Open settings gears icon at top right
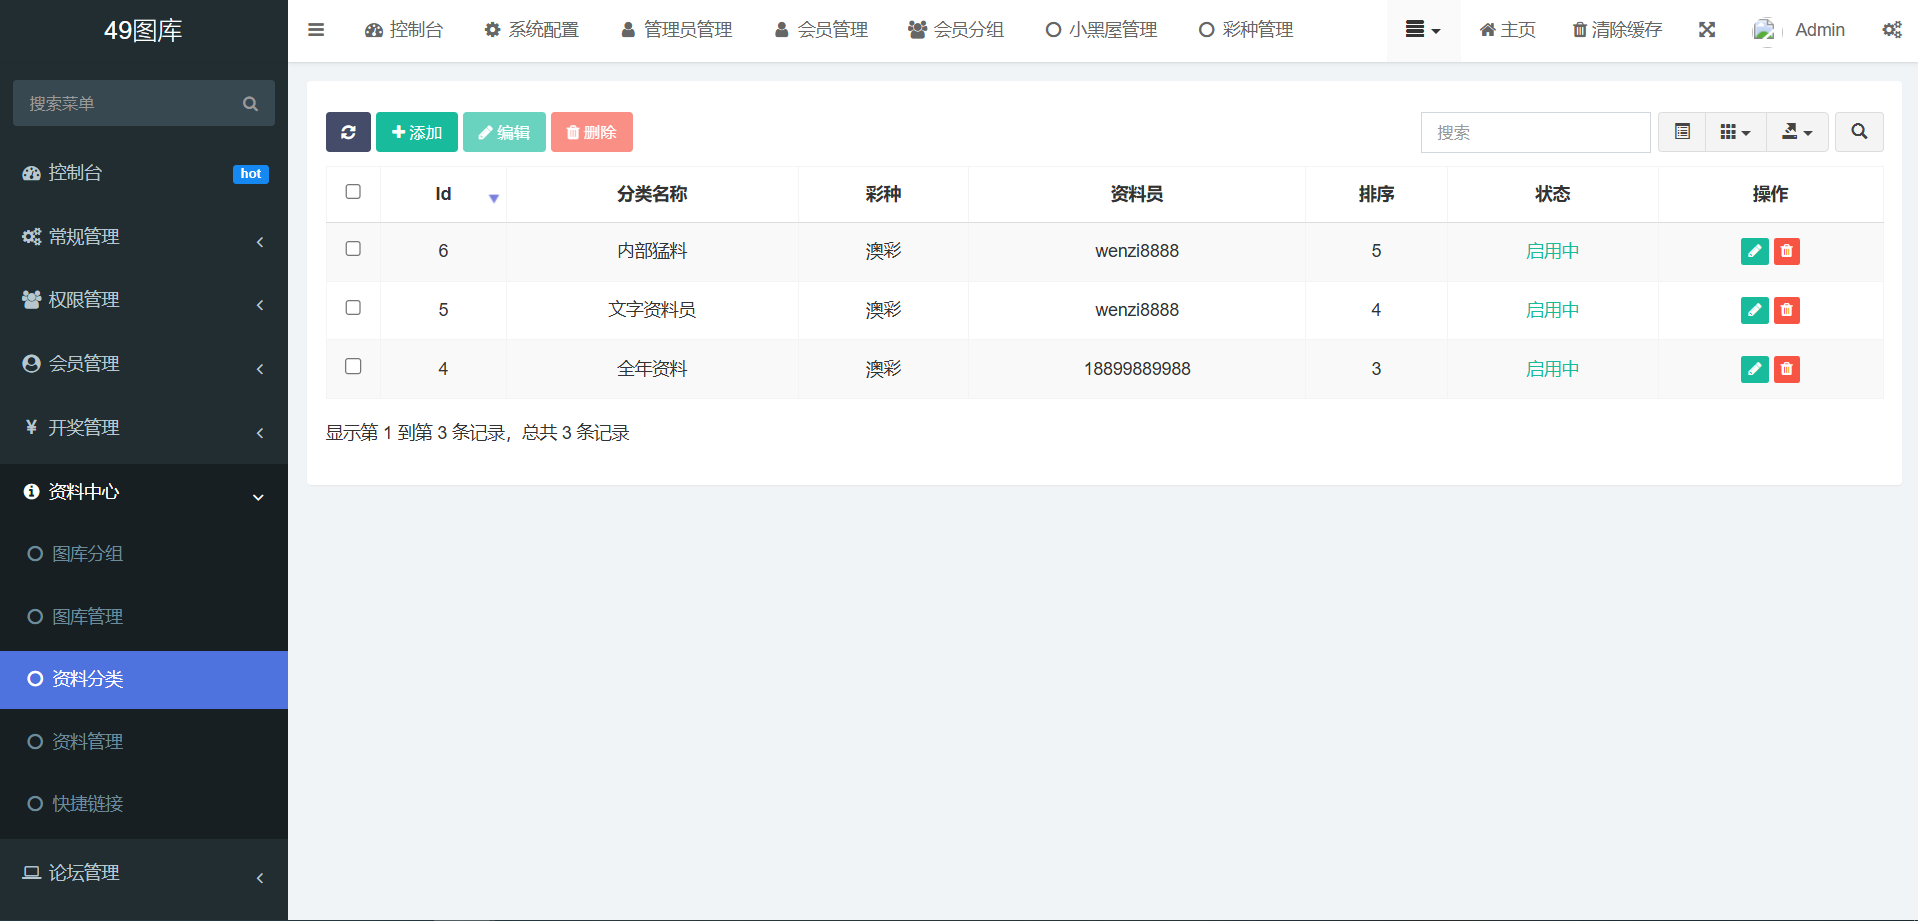 [1891, 30]
